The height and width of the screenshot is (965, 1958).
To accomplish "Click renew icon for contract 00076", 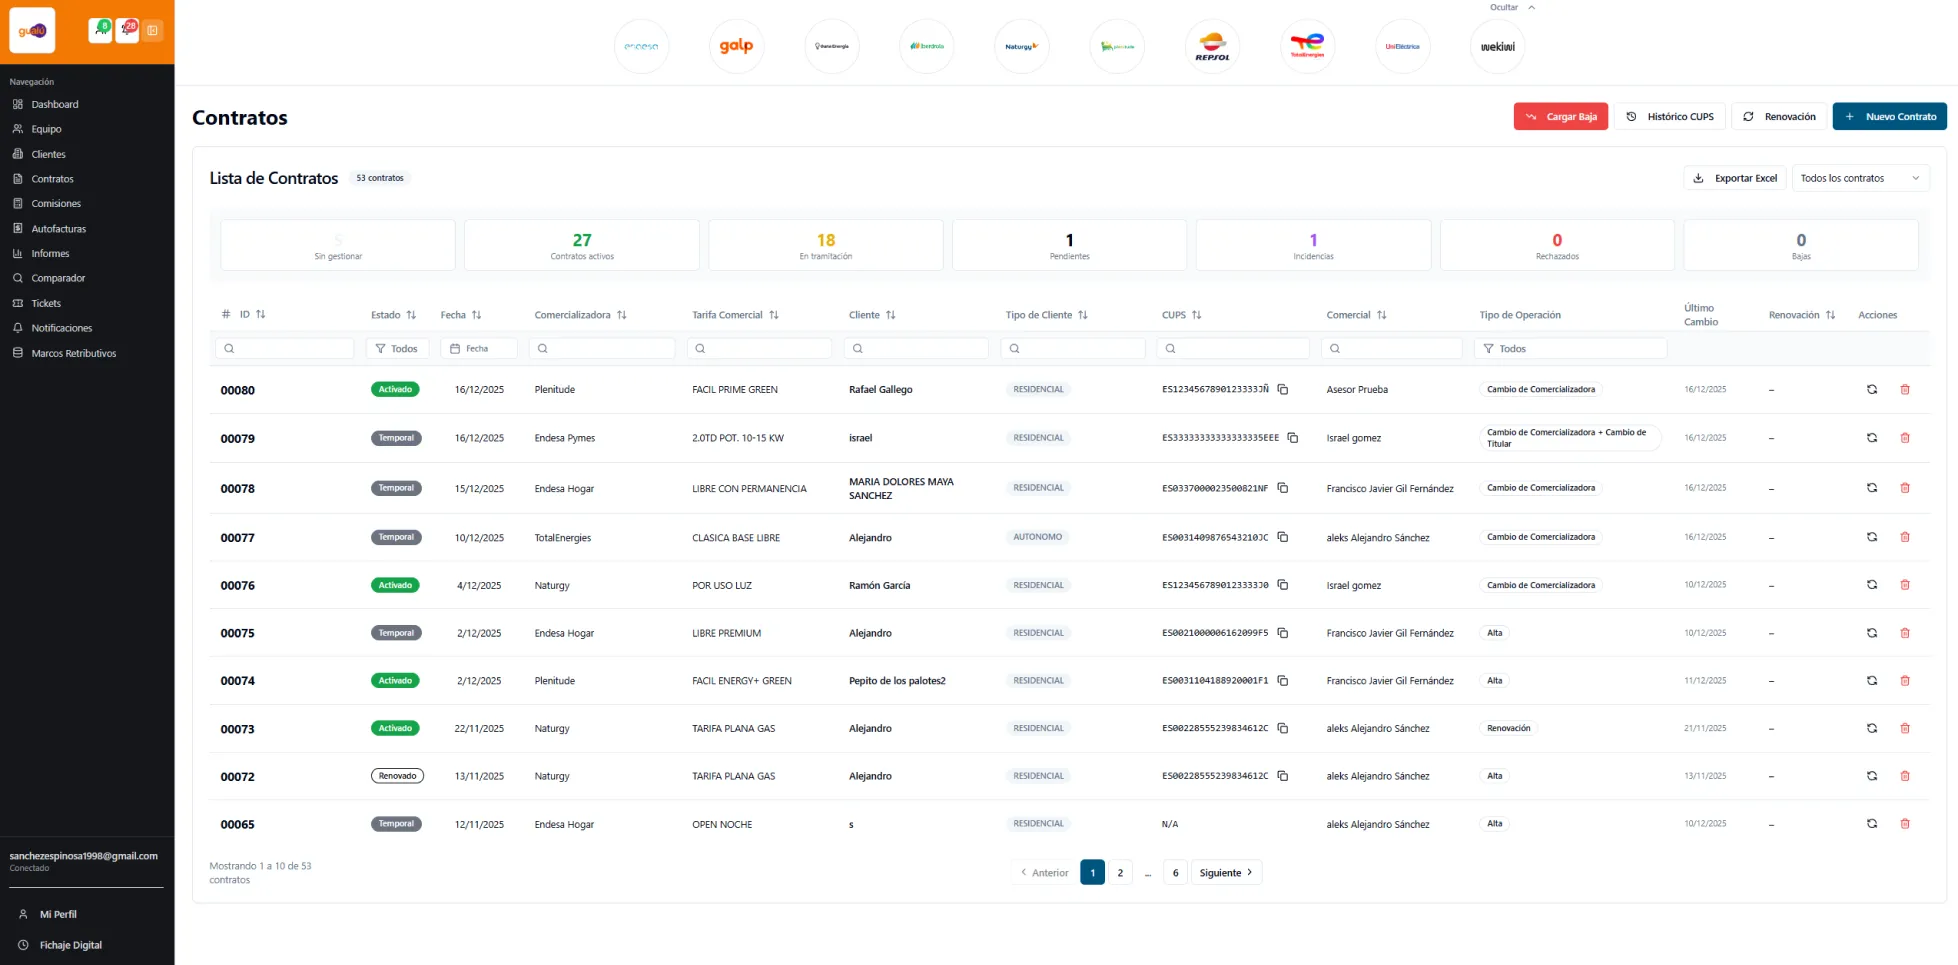I will (x=1871, y=586).
